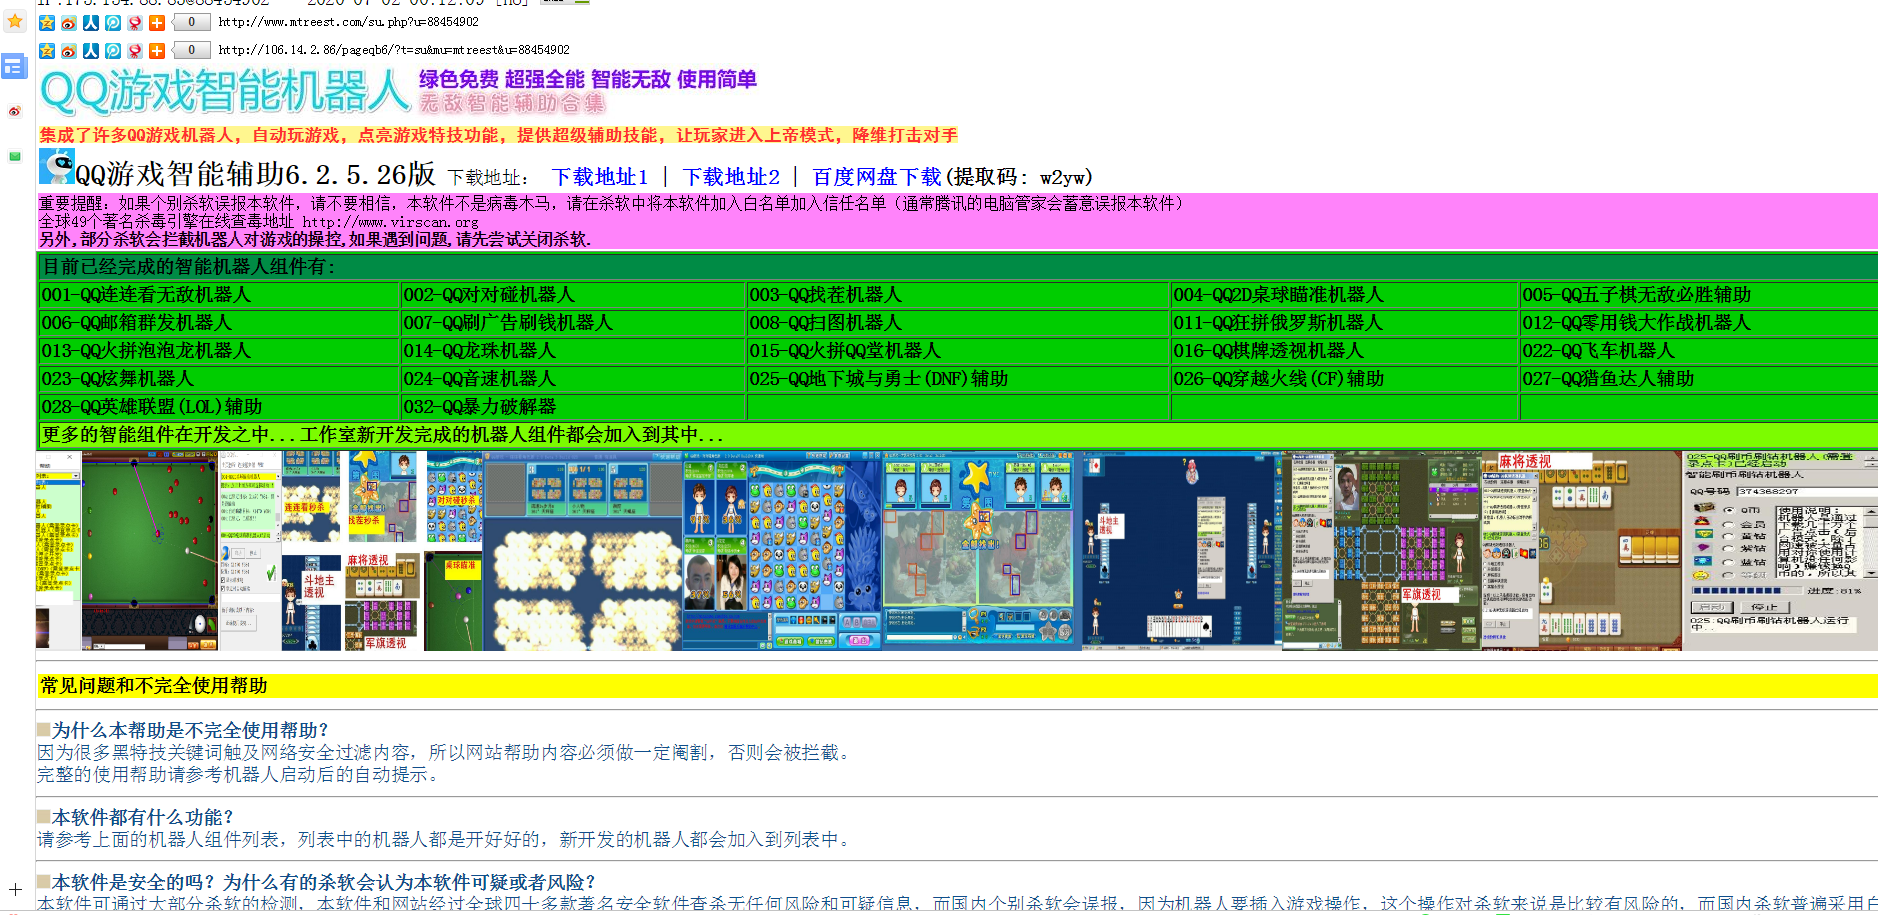The height and width of the screenshot is (915, 1878).
Task: Click the share counter beside the mtreest.com URL
Action: tap(191, 22)
